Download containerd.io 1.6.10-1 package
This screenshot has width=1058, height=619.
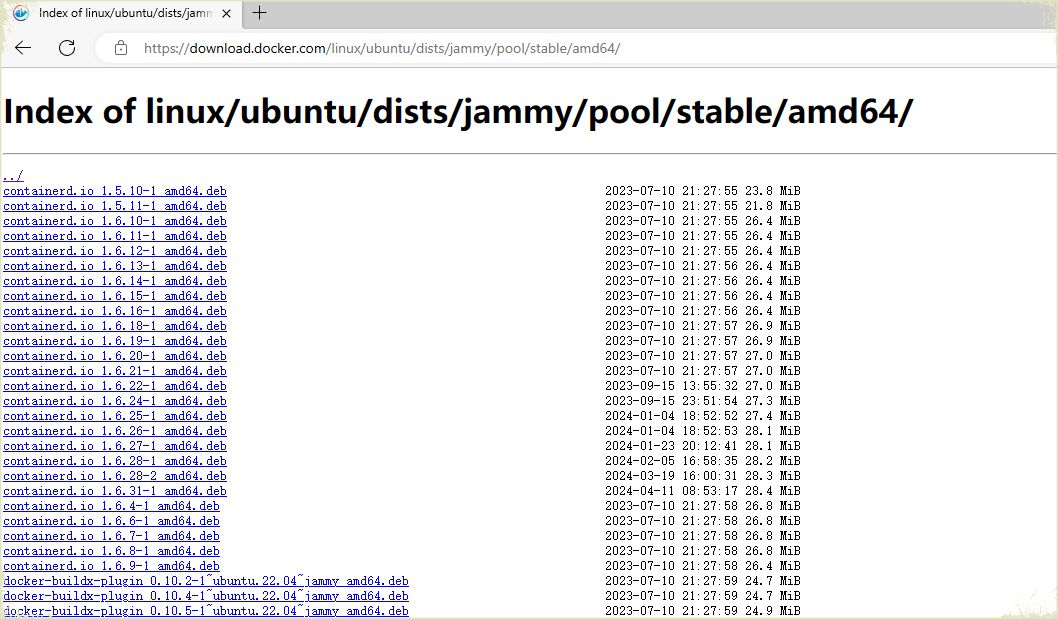click(115, 221)
